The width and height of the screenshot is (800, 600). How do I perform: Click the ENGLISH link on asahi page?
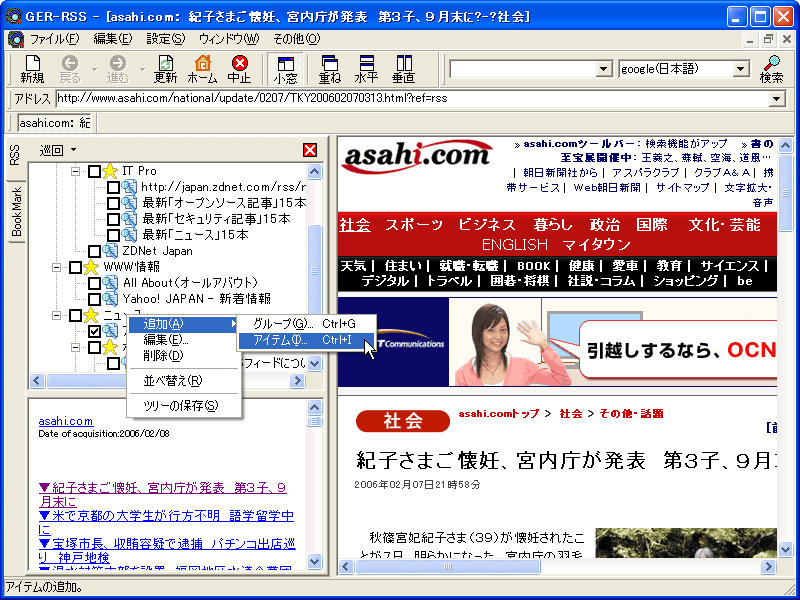514,245
